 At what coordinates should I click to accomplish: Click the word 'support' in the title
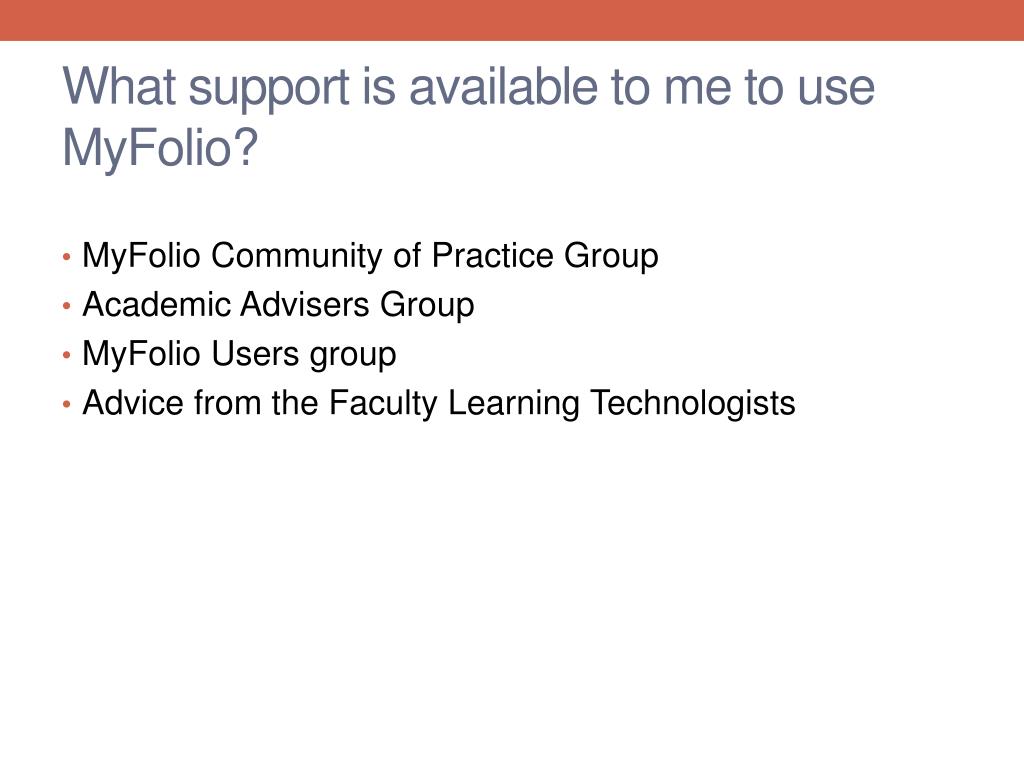pyautogui.click(x=269, y=89)
